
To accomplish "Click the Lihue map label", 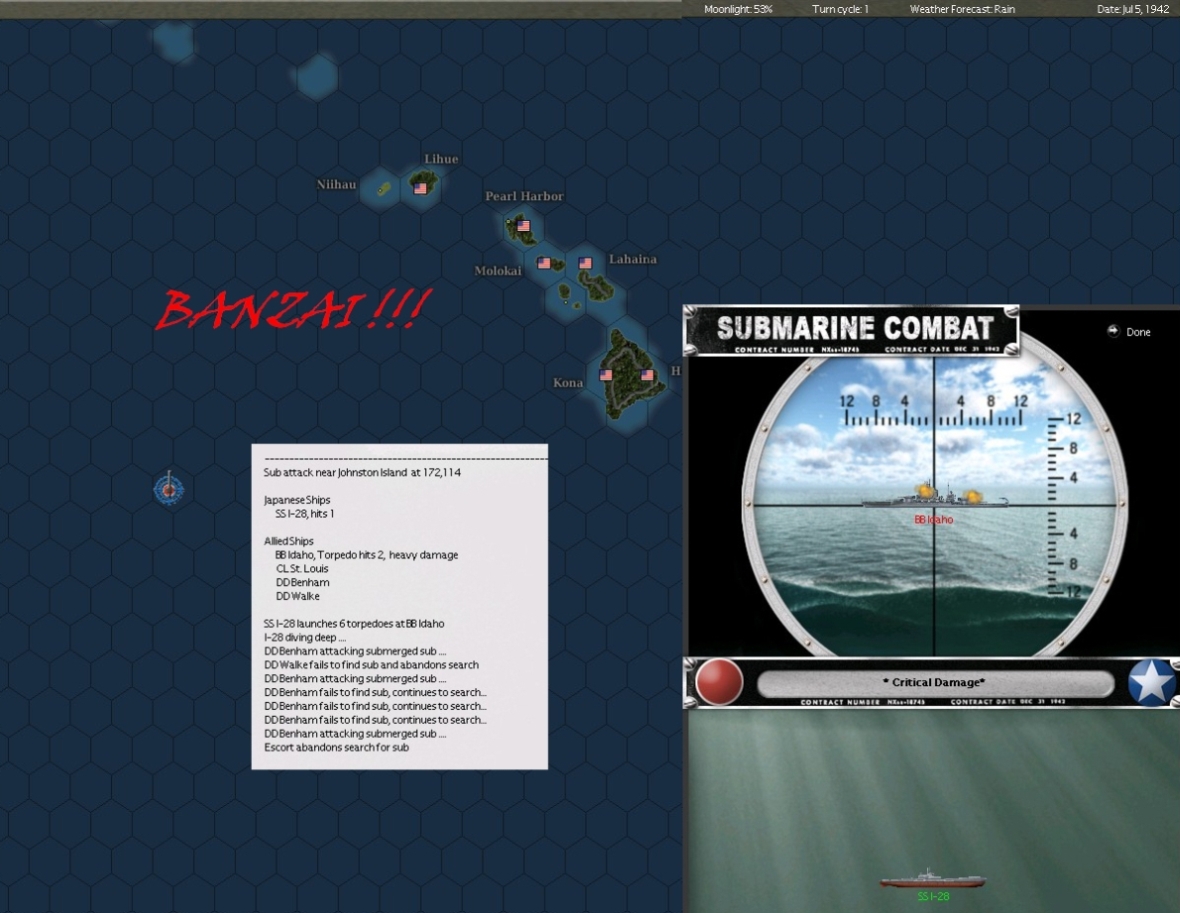I will point(441,159).
